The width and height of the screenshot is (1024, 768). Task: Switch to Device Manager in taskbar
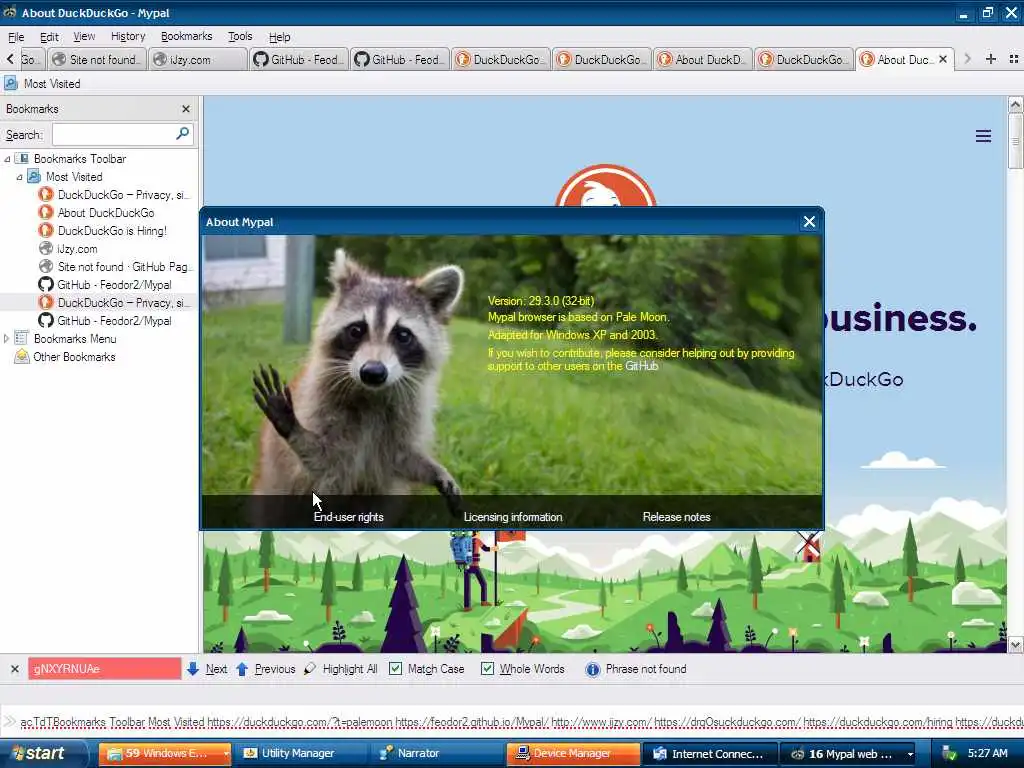(573, 754)
